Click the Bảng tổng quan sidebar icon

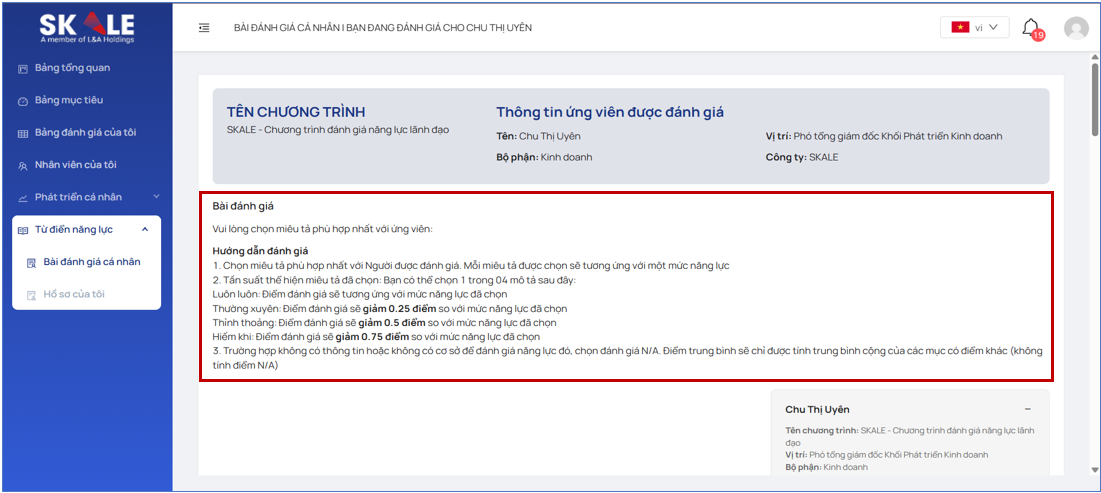click(x=23, y=68)
